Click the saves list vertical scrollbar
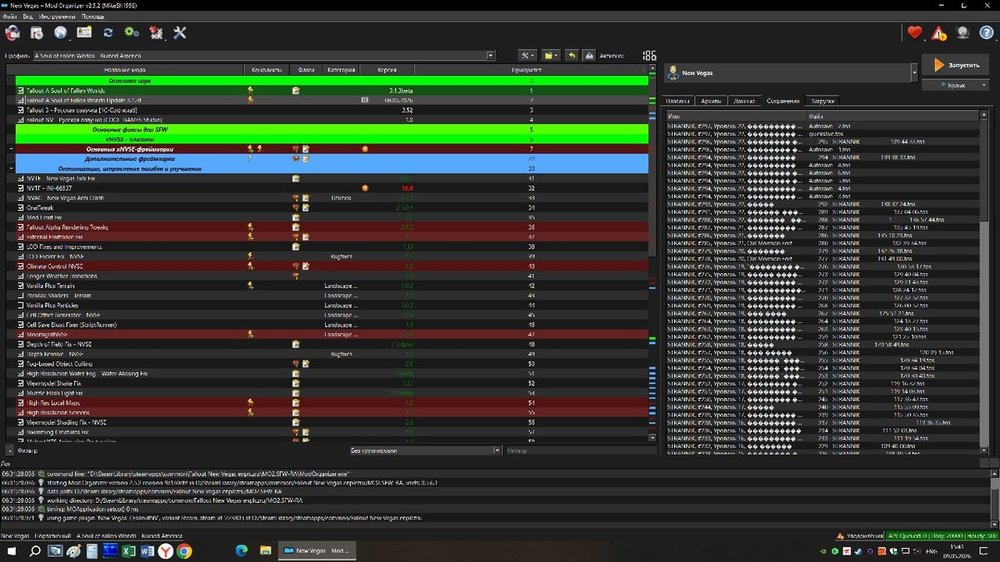This screenshot has height=562, width=1000. [983, 281]
